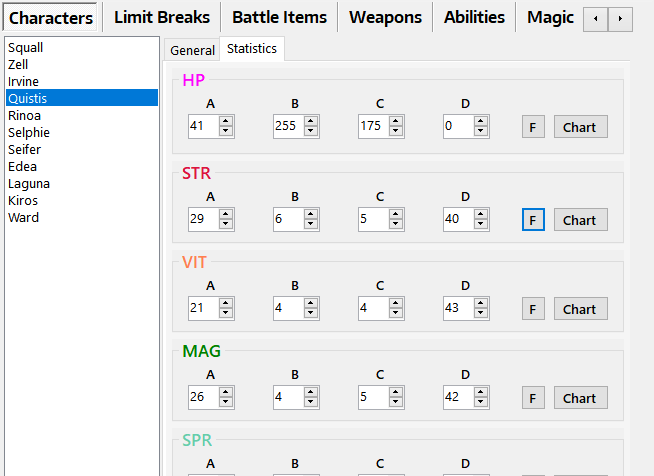Choose Ward from the list

click(82, 217)
